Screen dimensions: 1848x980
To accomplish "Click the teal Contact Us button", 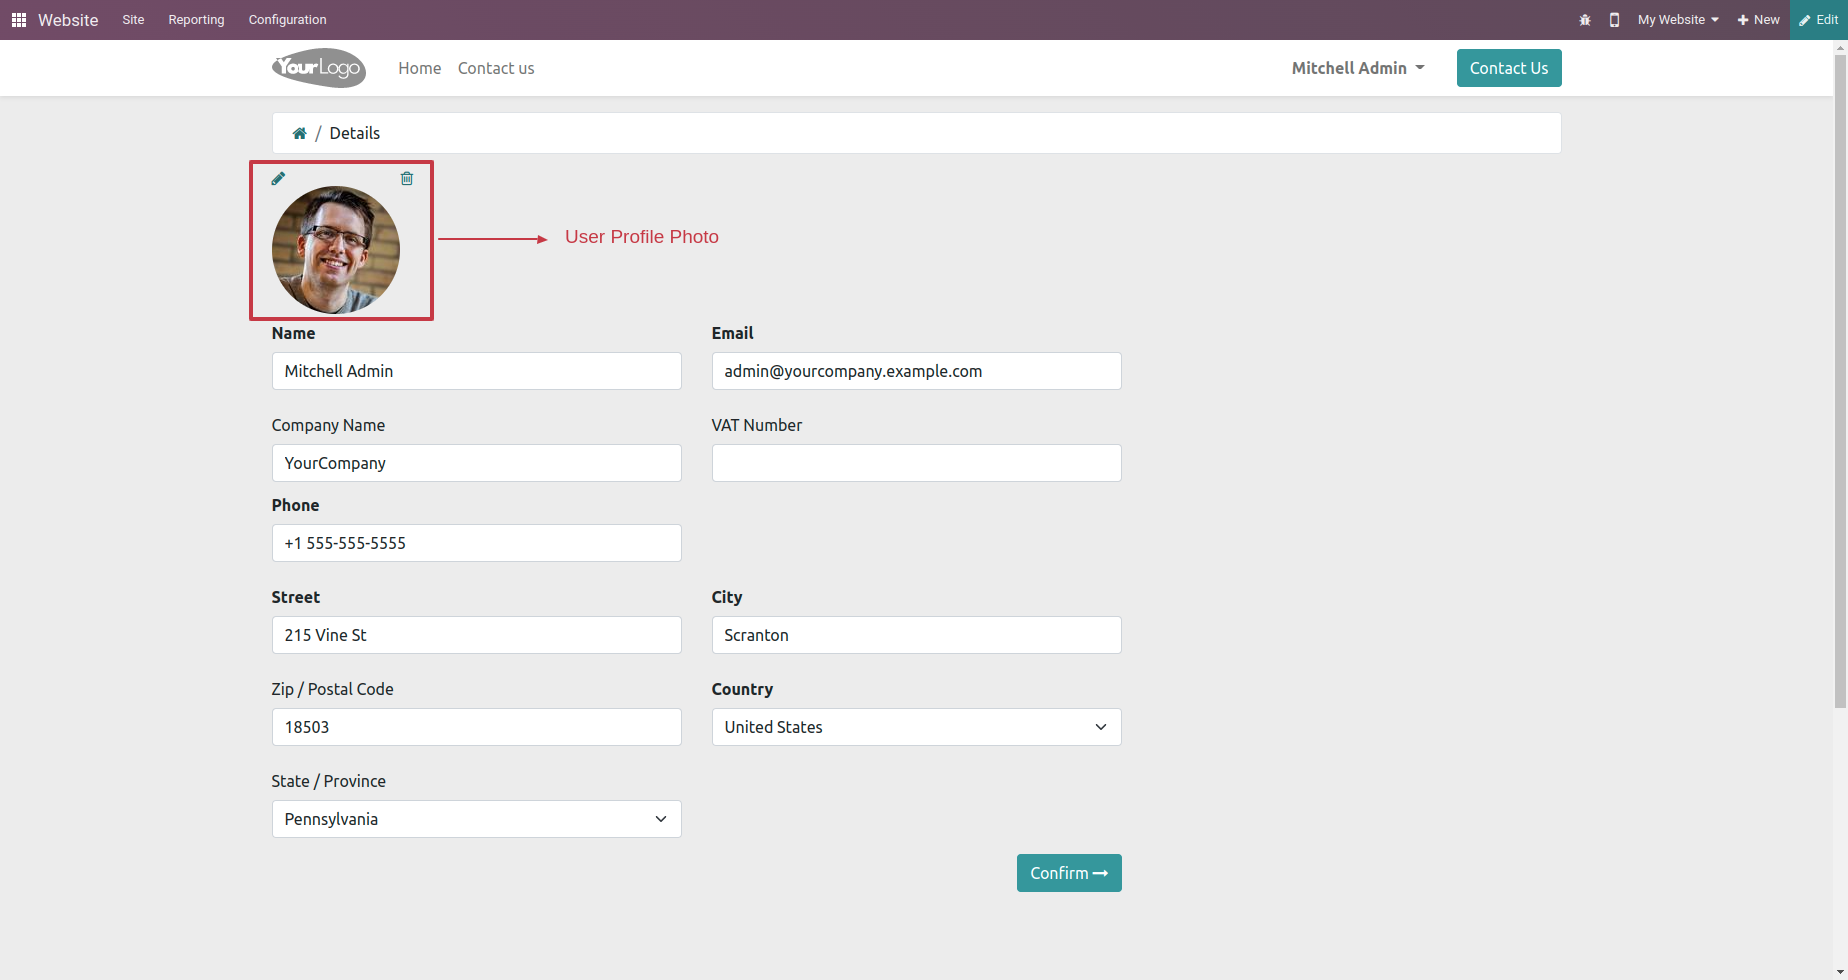I will [1509, 68].
